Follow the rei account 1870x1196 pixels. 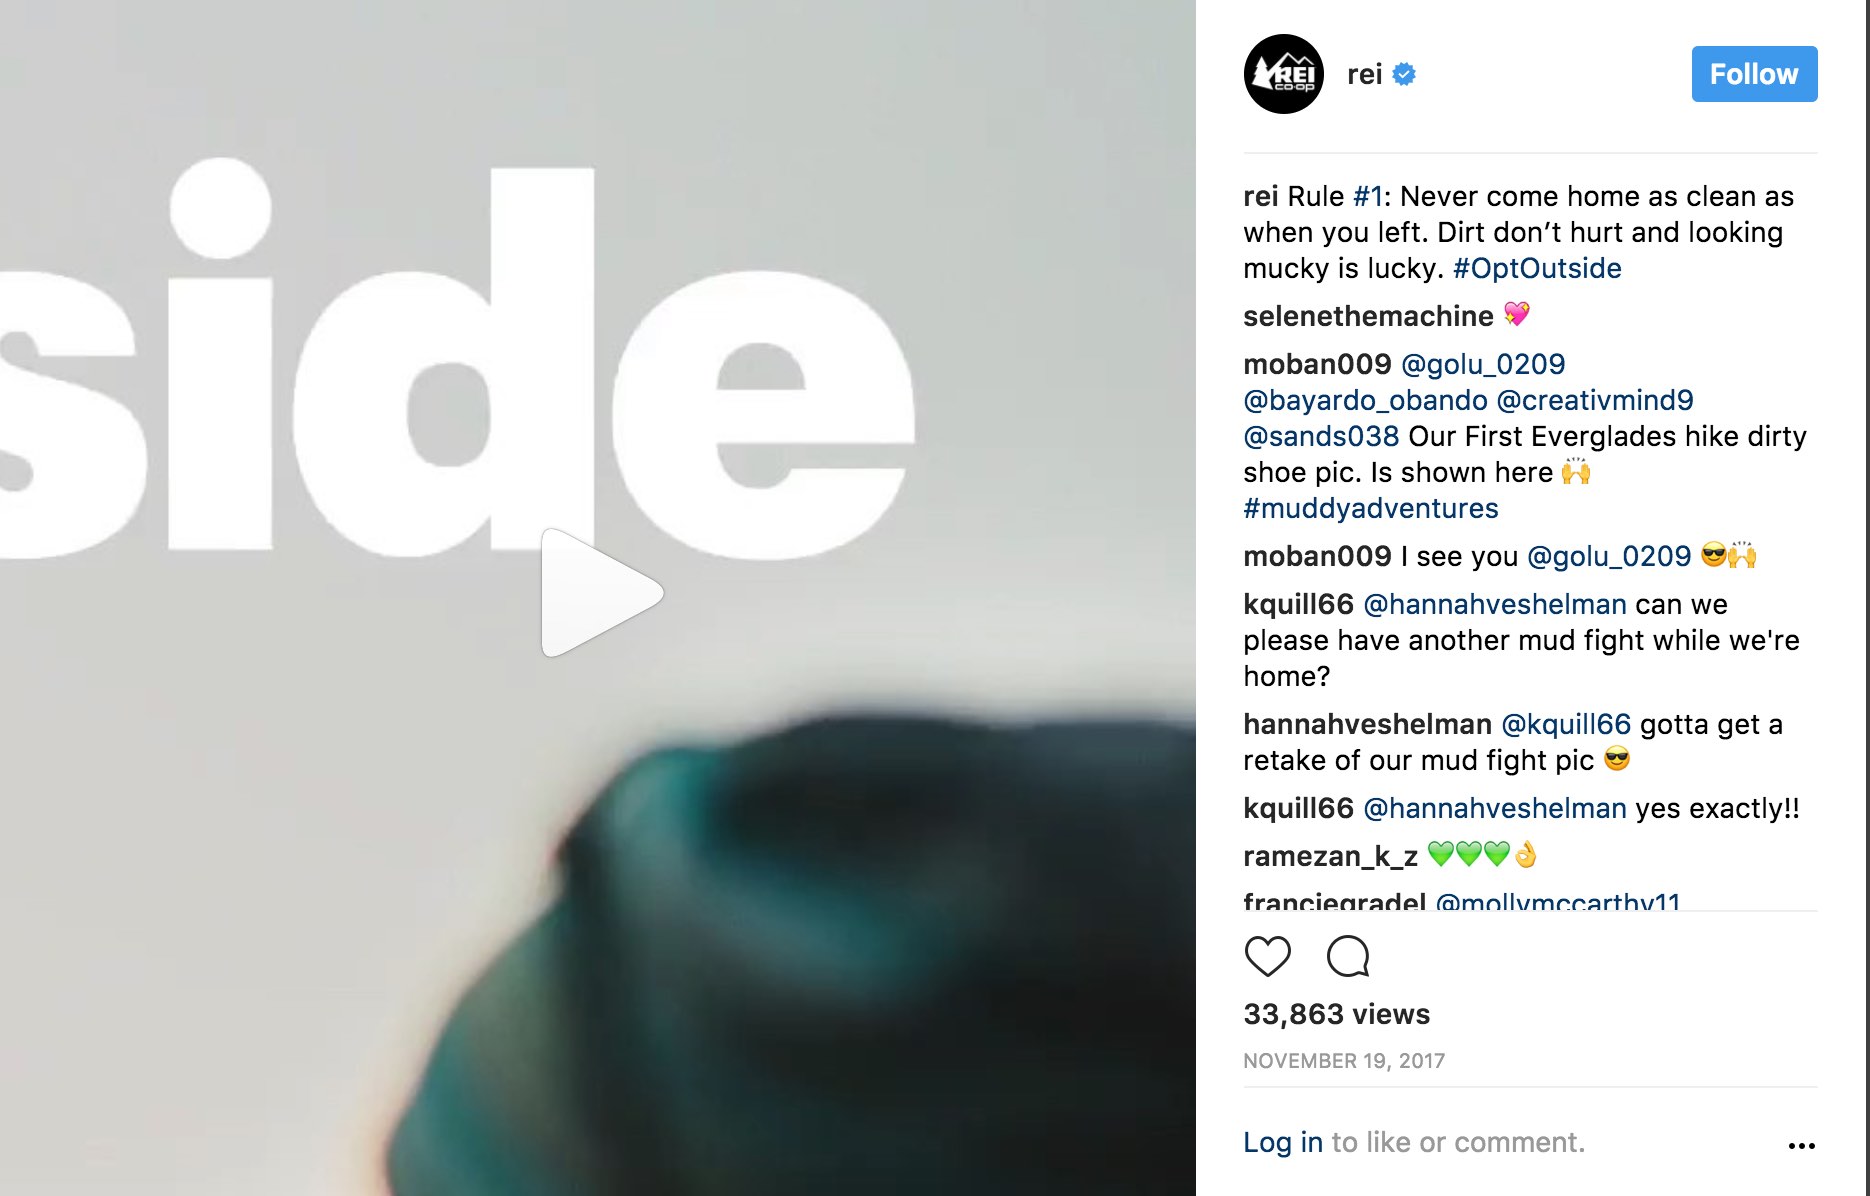click(x=1754, y=74)
